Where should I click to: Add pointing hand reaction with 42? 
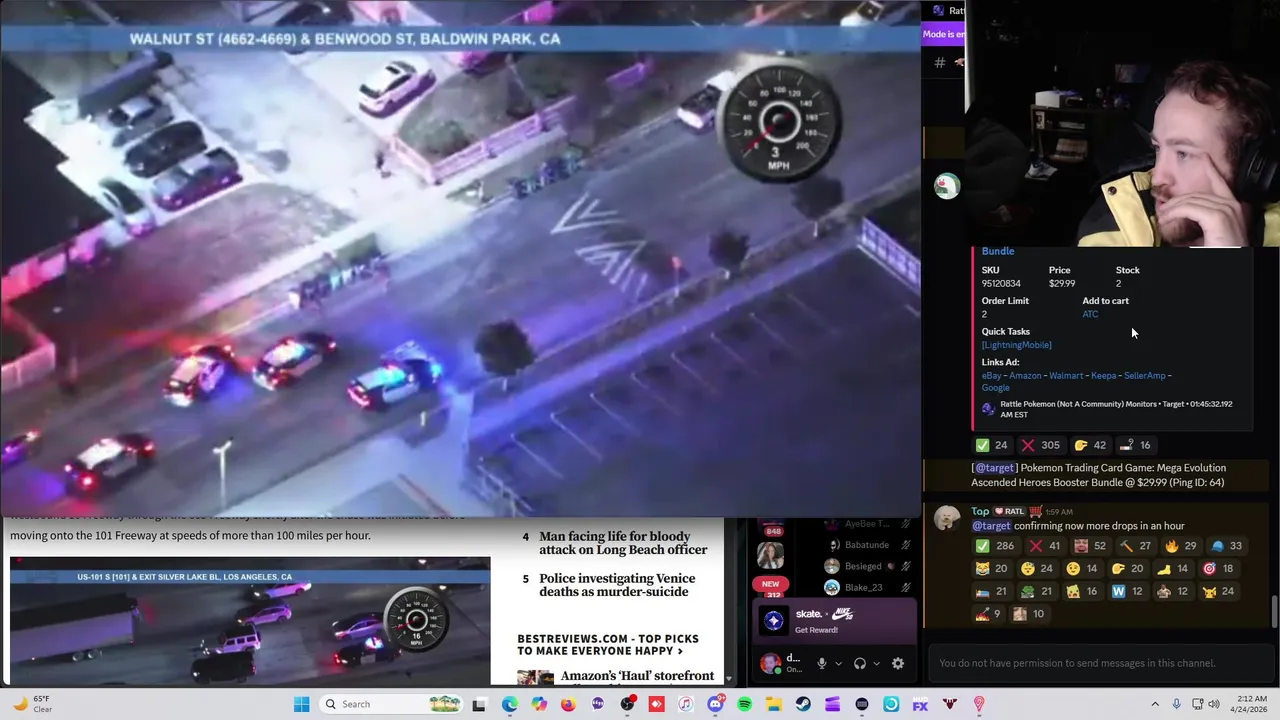pyautogui.click(x=1089, y=445)
